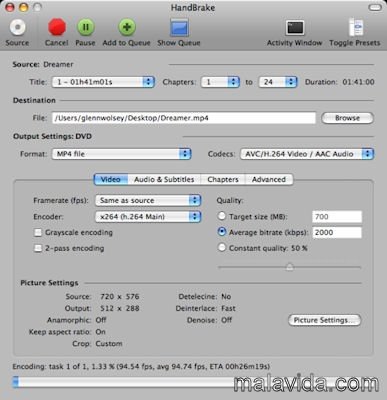387x400 pixels.
Task: Click the Crop value Custom
Action: 109,344
